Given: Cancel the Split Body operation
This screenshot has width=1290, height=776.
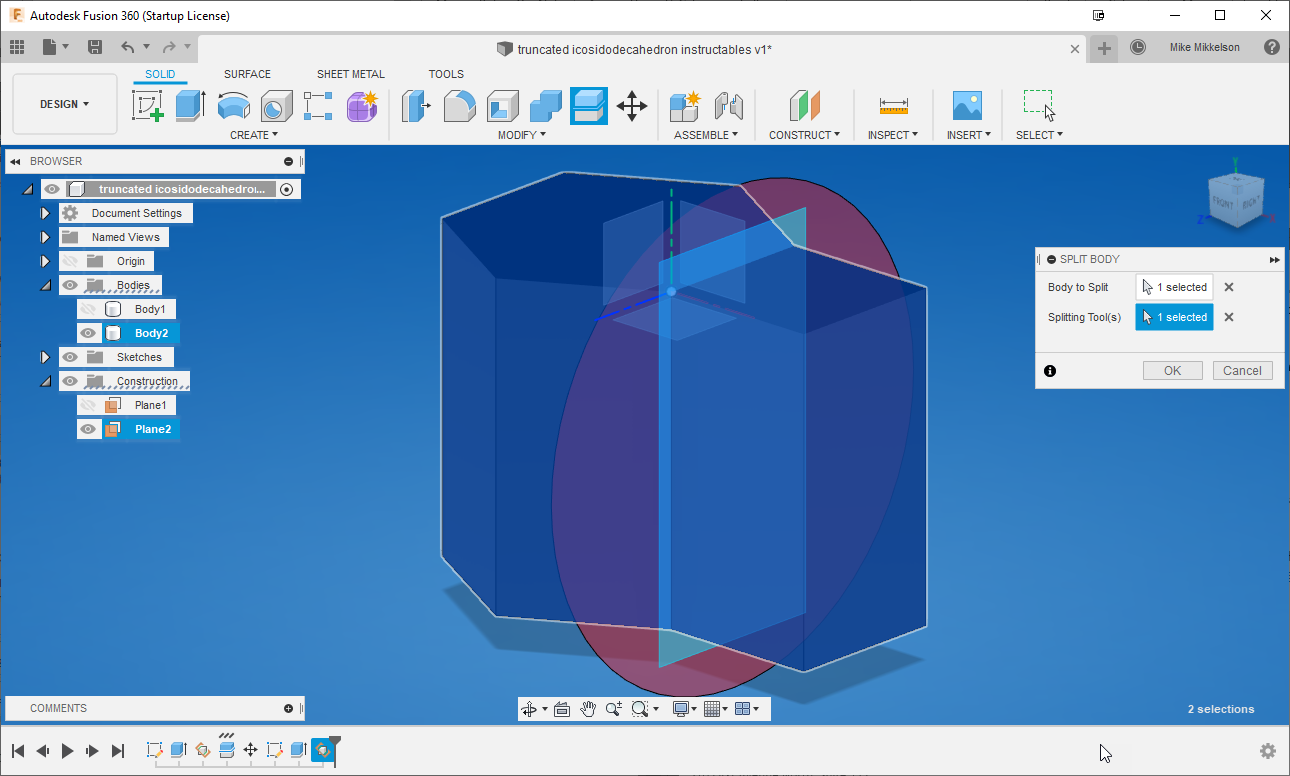Looking at the screenshot, I should click(1242, 370).
